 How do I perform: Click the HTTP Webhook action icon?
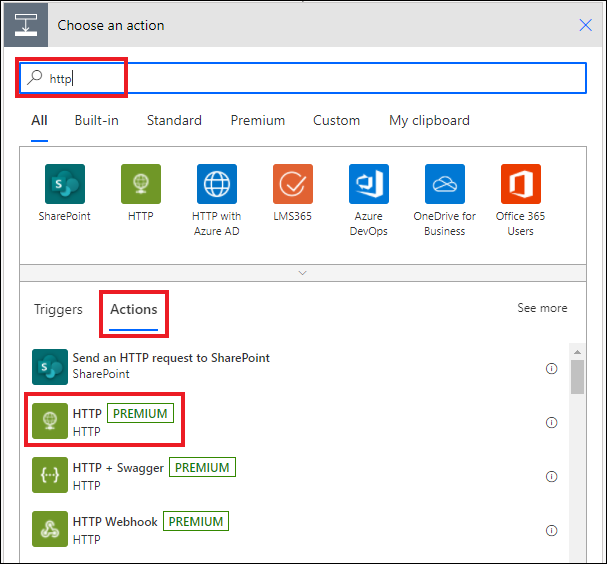(50, 529)
